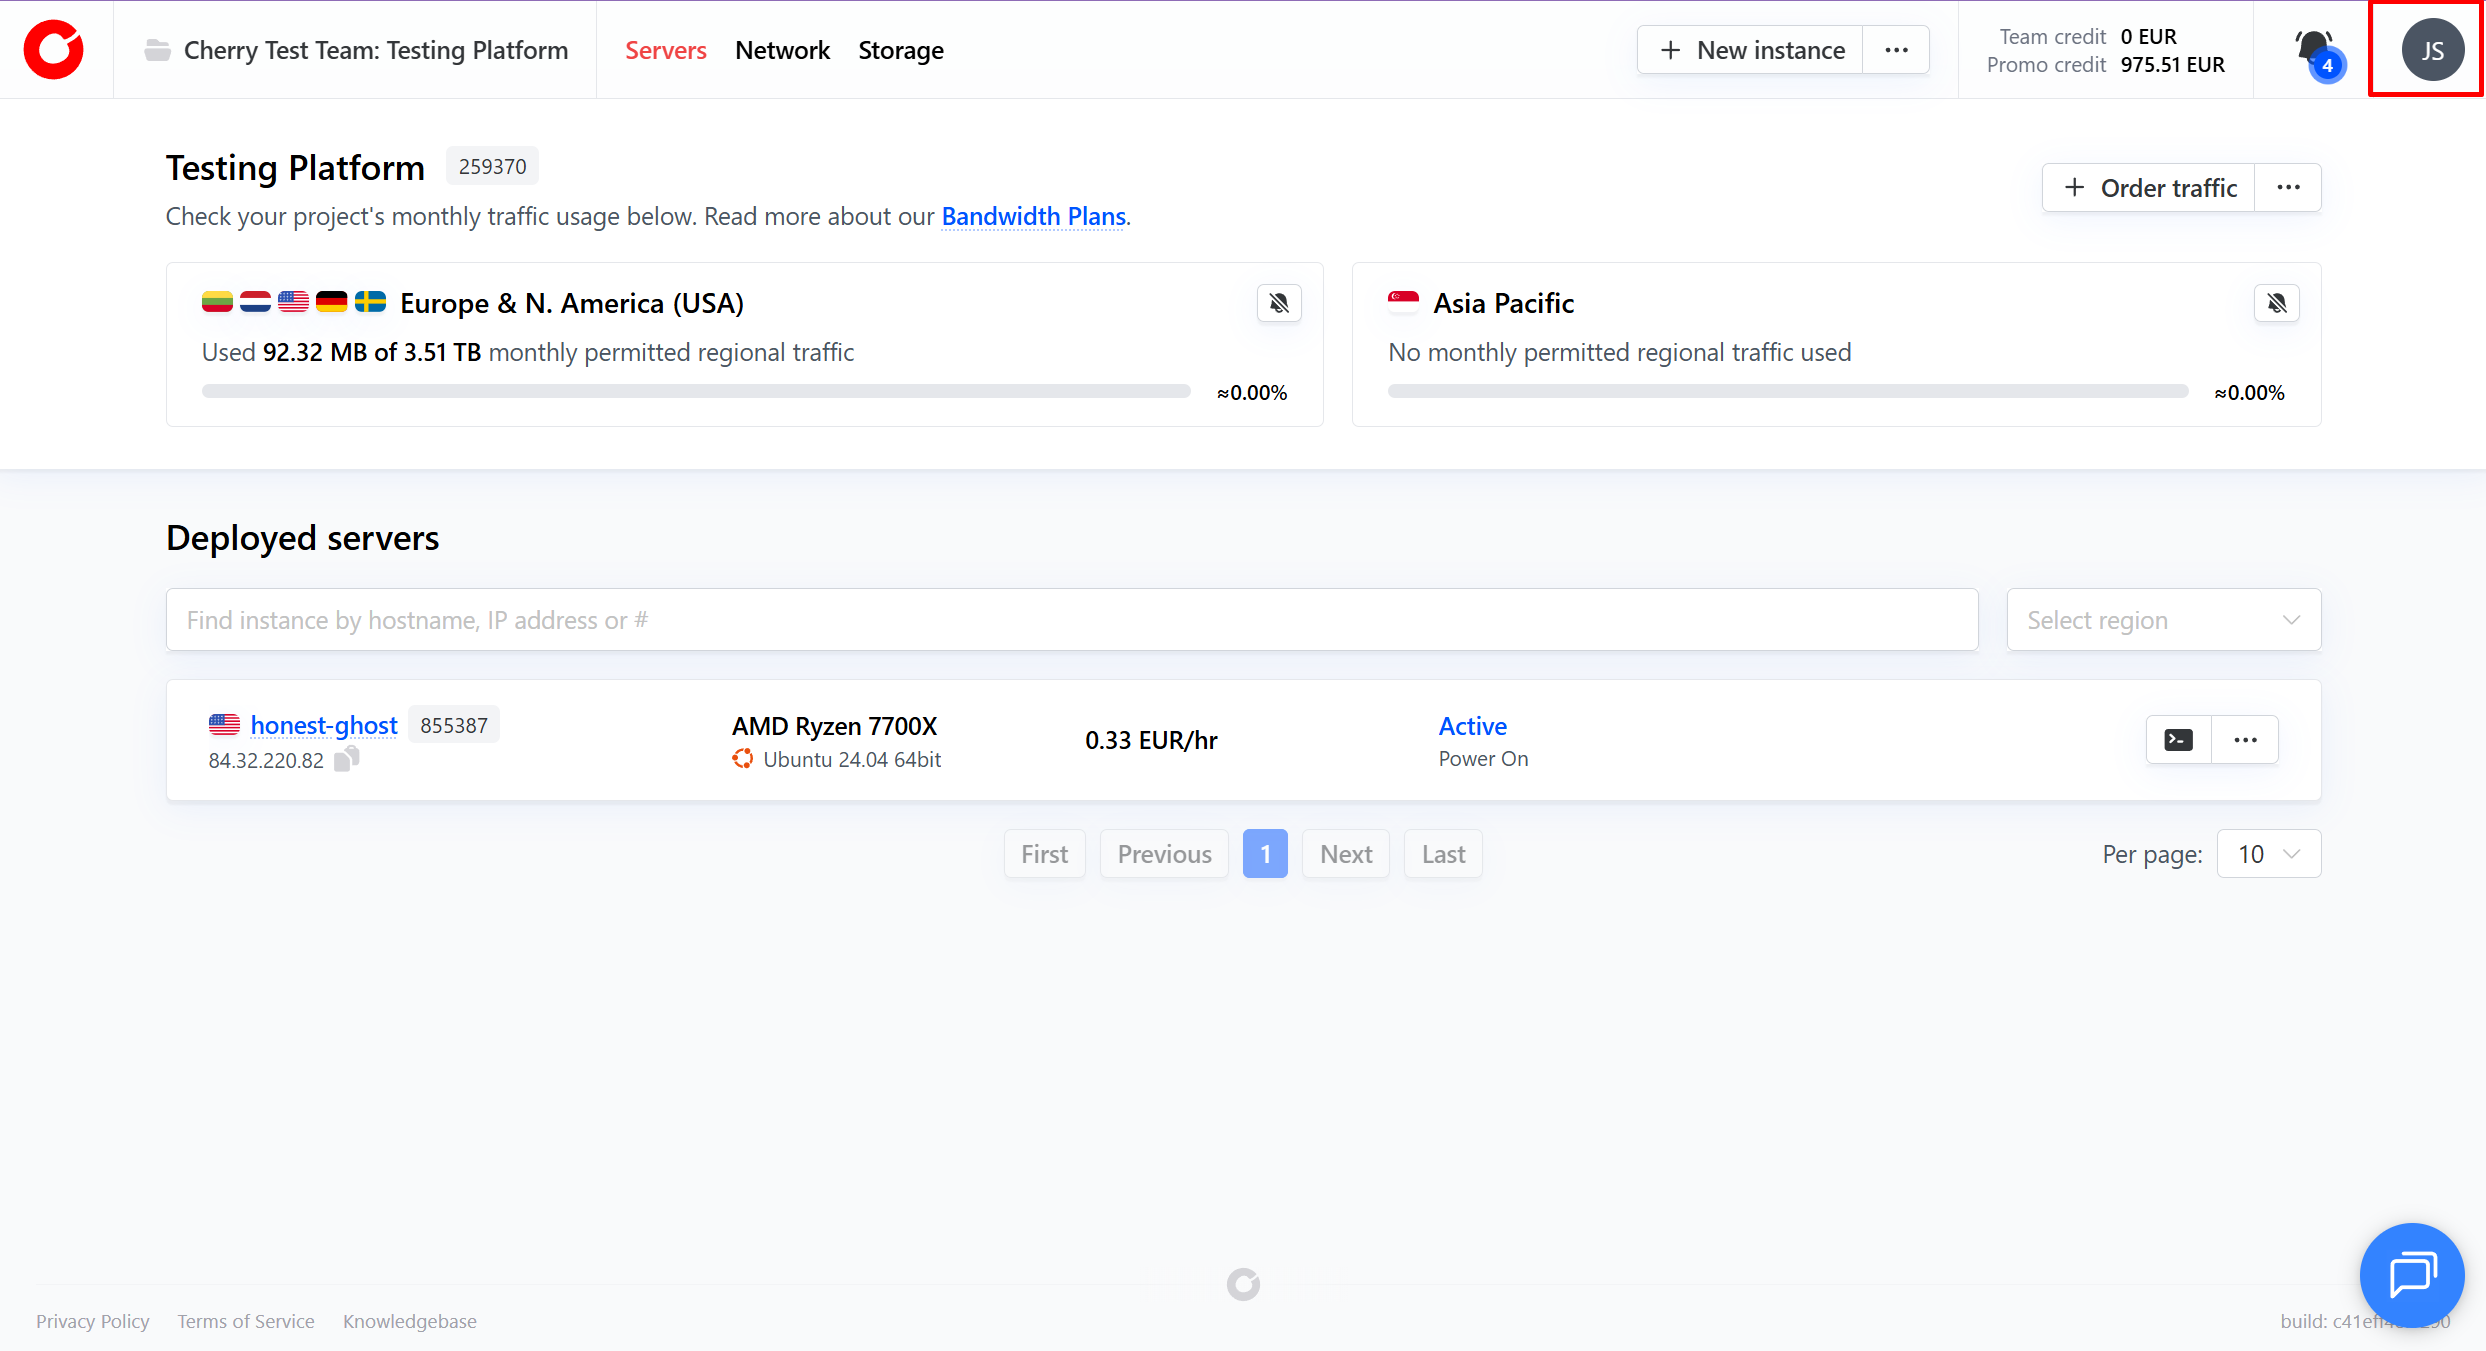This screenshot has height=1351, width=2486.
Task: Open more options beside New instance
Action: 1896,50
